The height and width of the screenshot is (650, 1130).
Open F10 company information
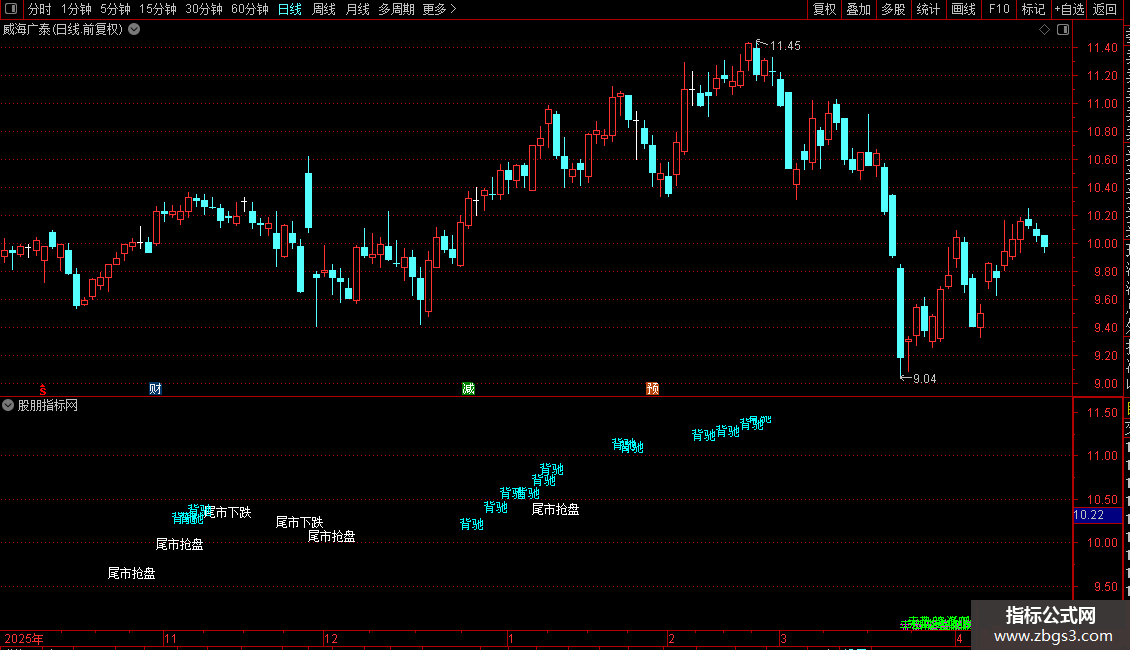point(999,9)
